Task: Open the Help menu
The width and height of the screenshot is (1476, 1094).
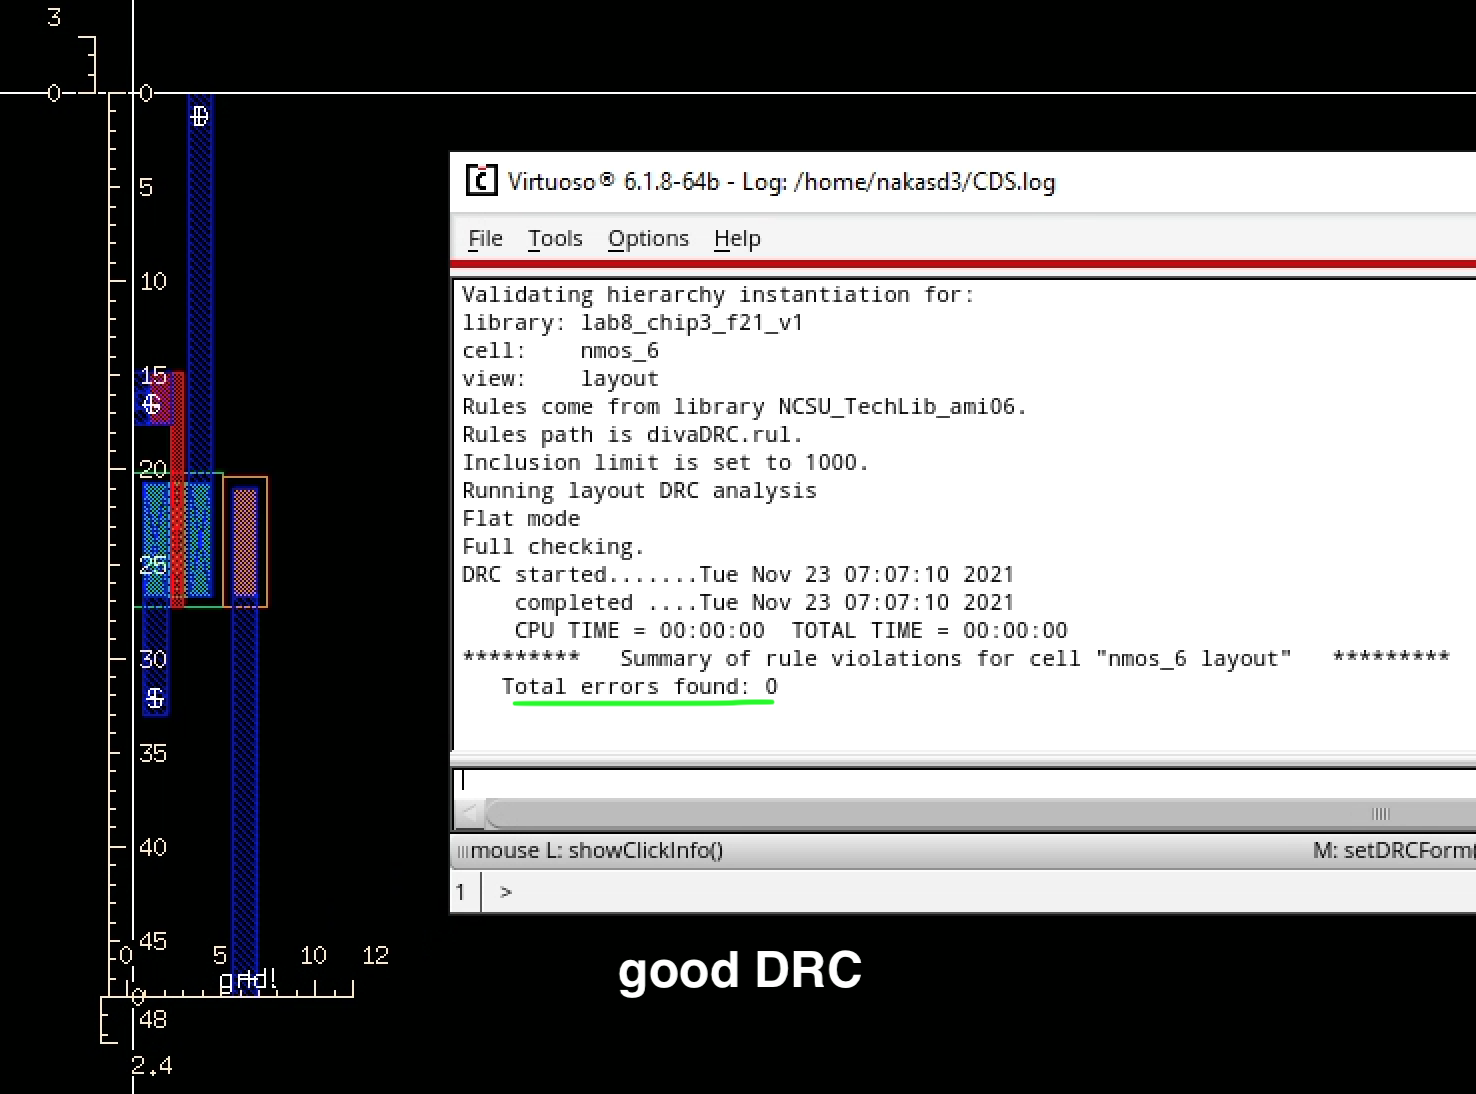Action: pos(737,238)
